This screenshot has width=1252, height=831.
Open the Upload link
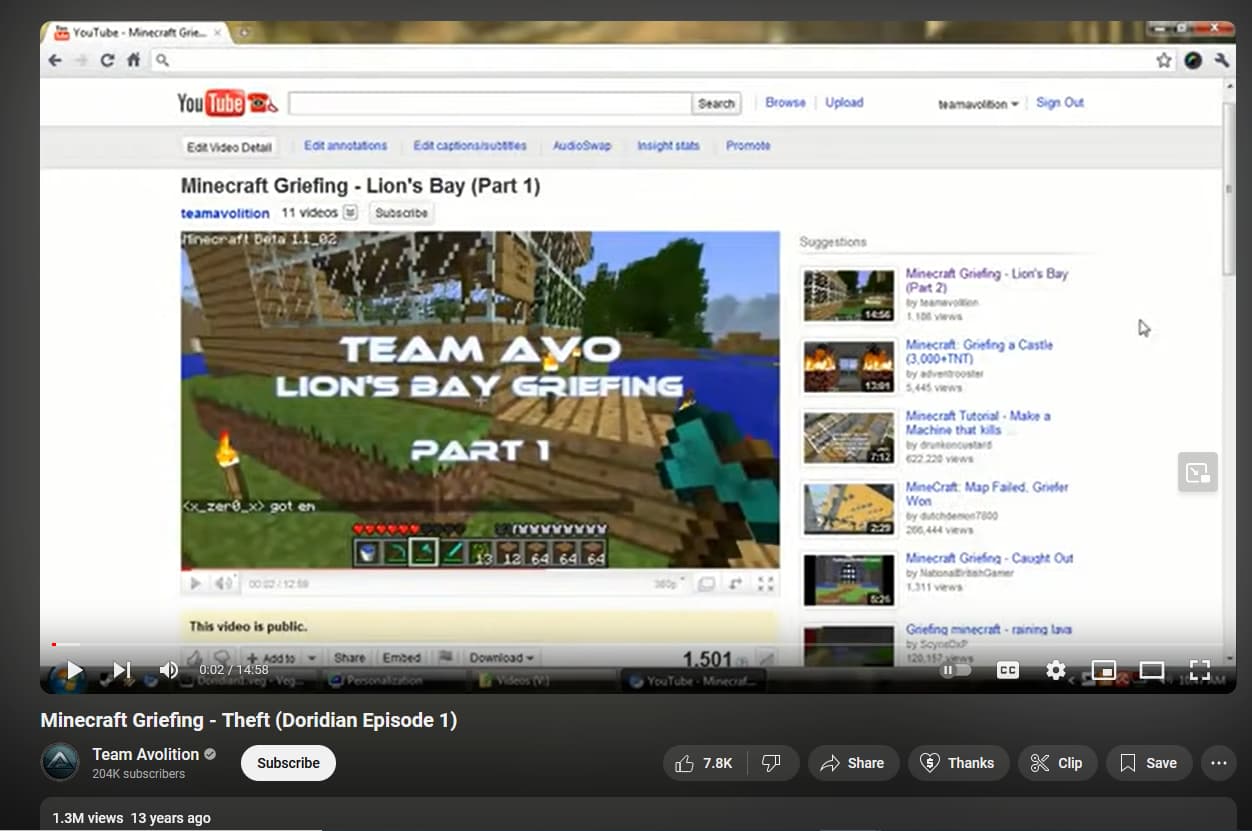click(x=844, y=103)
